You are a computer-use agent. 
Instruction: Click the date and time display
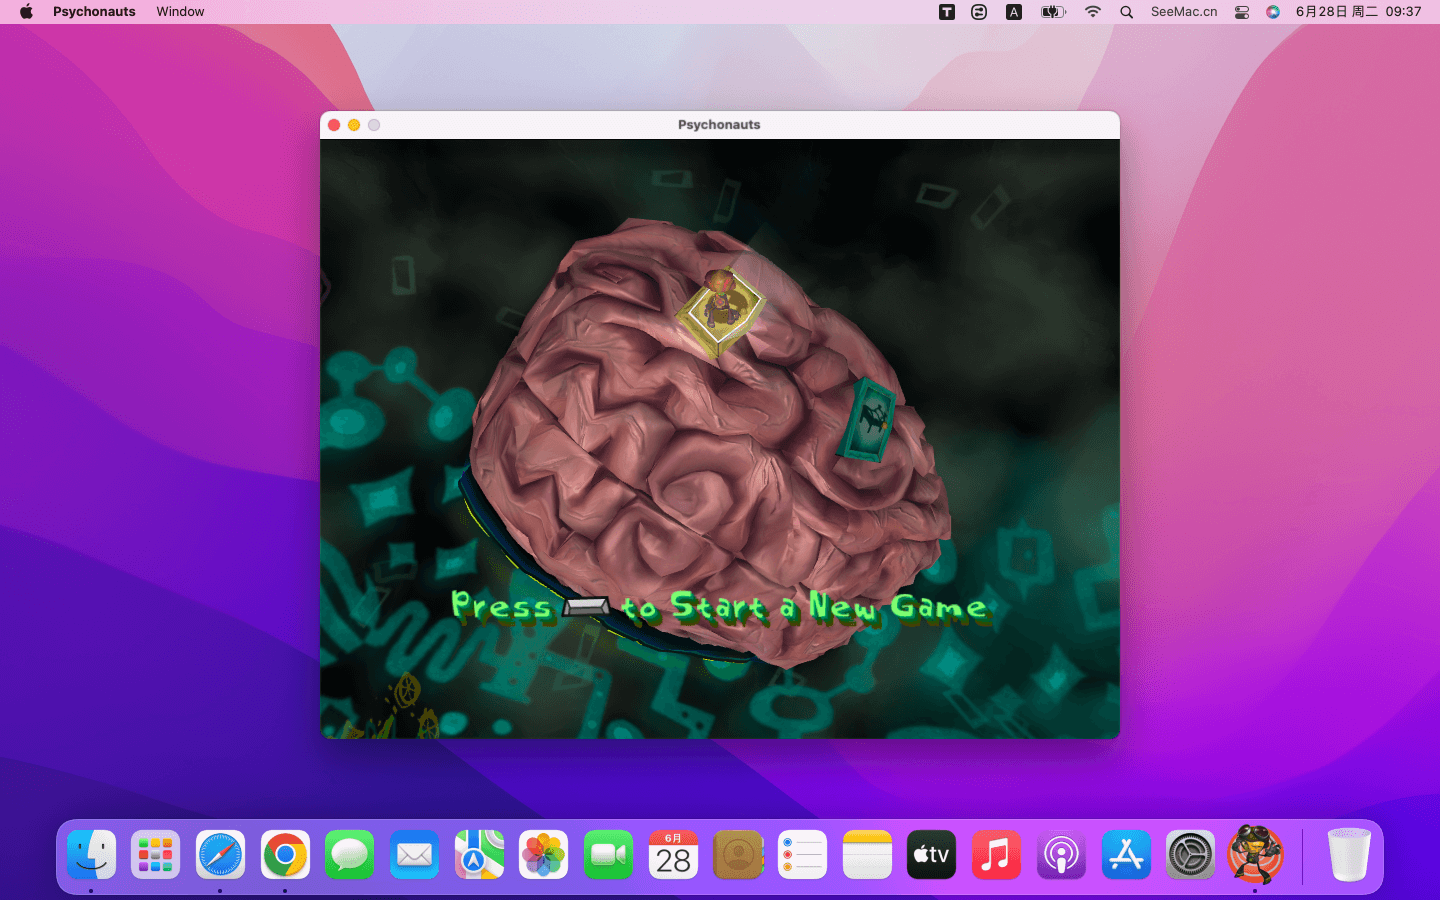pyautogui.click(x=1358, y=12)
